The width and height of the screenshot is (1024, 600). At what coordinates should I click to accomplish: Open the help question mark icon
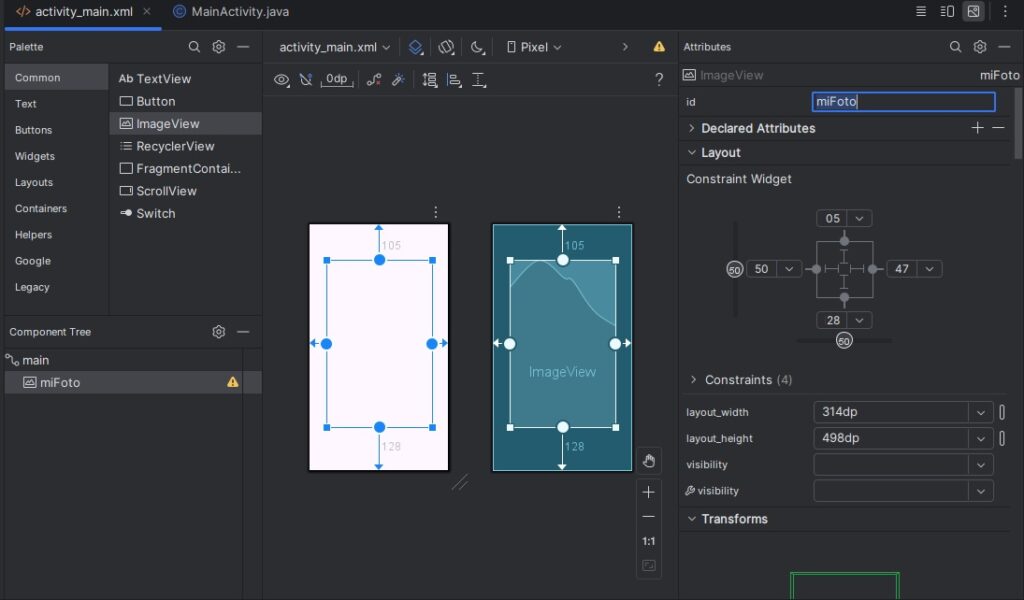(659, 80)
